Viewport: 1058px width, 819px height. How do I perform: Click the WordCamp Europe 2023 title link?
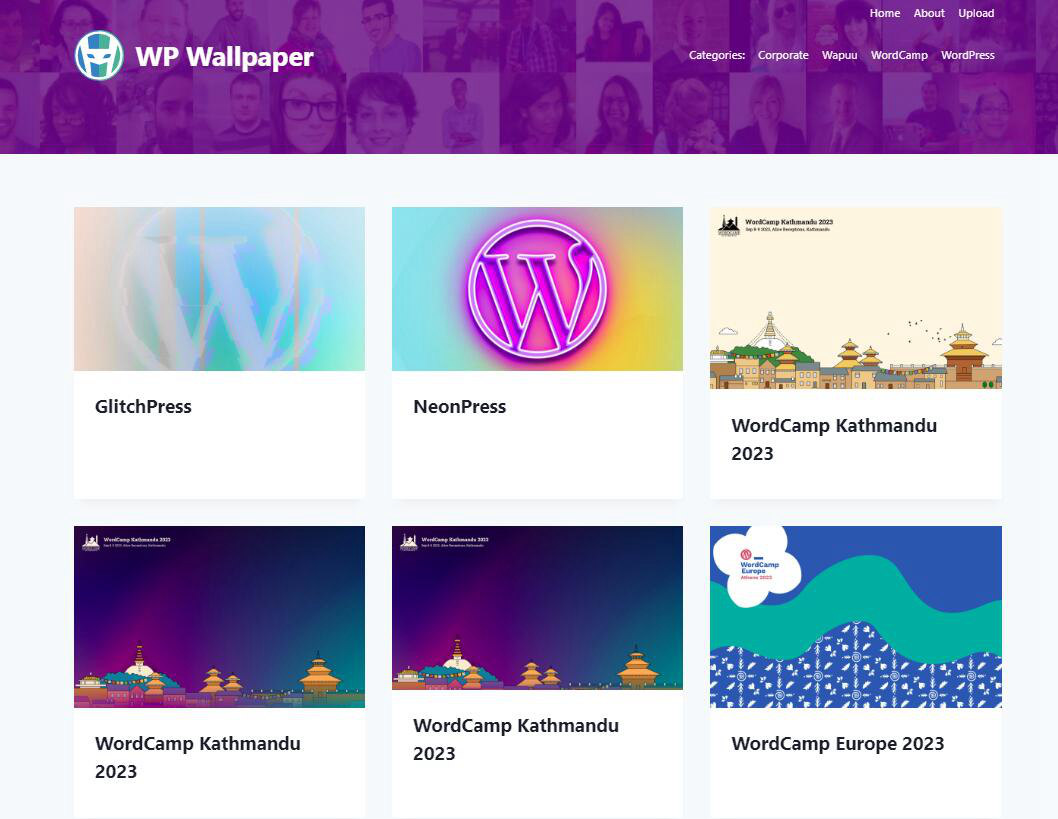point(837,743)
